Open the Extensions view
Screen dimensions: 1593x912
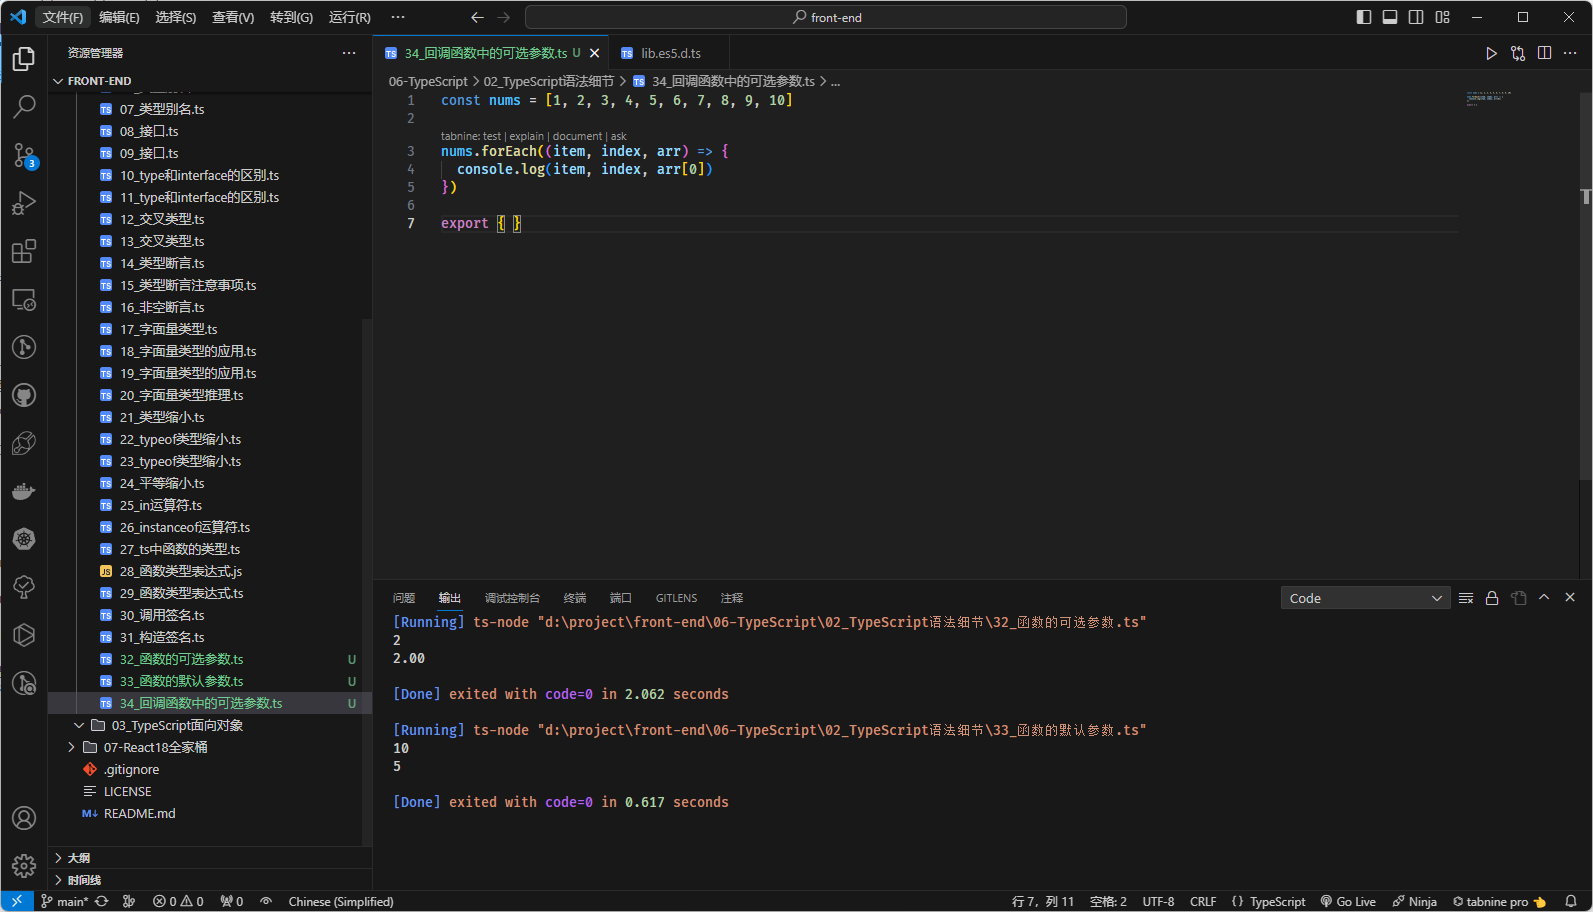(24, 251)
